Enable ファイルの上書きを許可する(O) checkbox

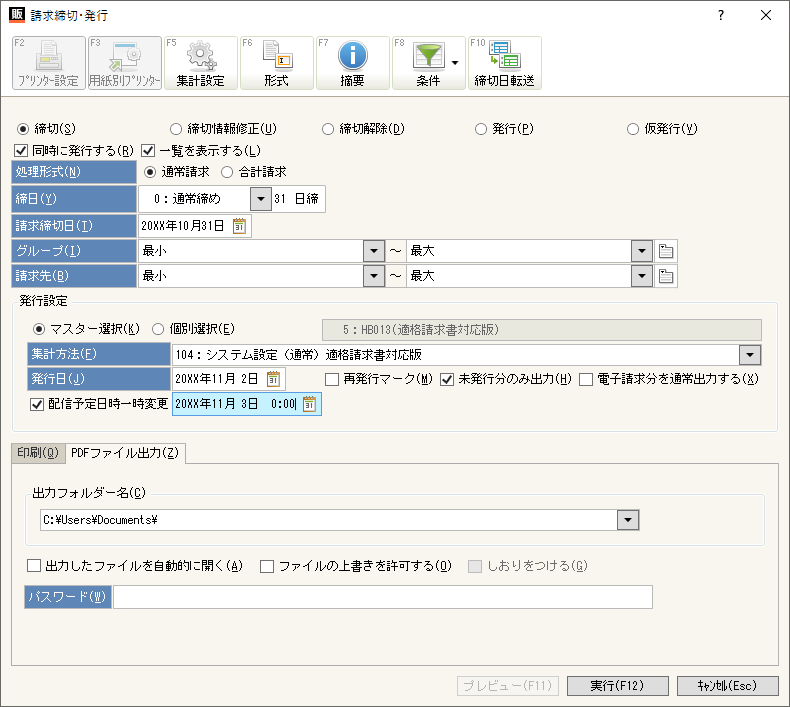pos(267,566)
